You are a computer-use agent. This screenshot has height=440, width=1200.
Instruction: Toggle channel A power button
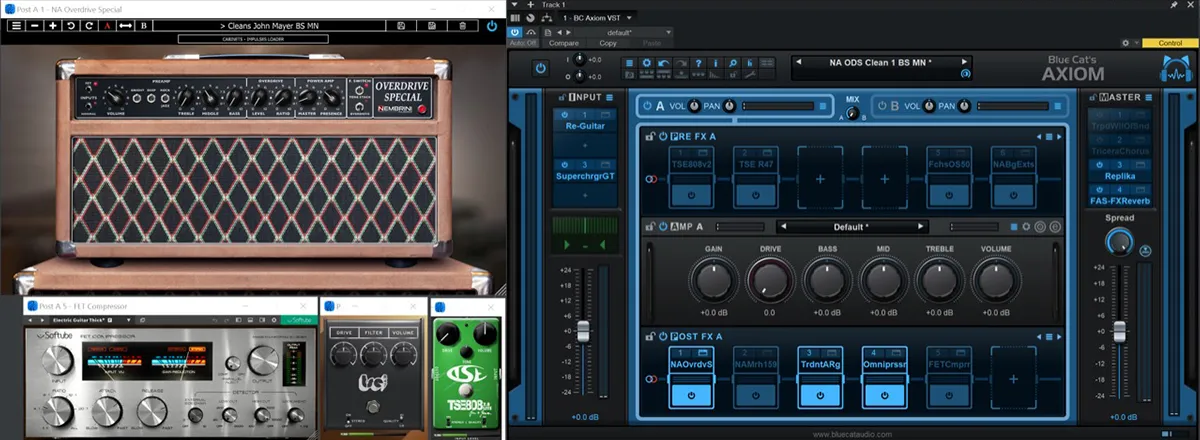tap(647, 106)
